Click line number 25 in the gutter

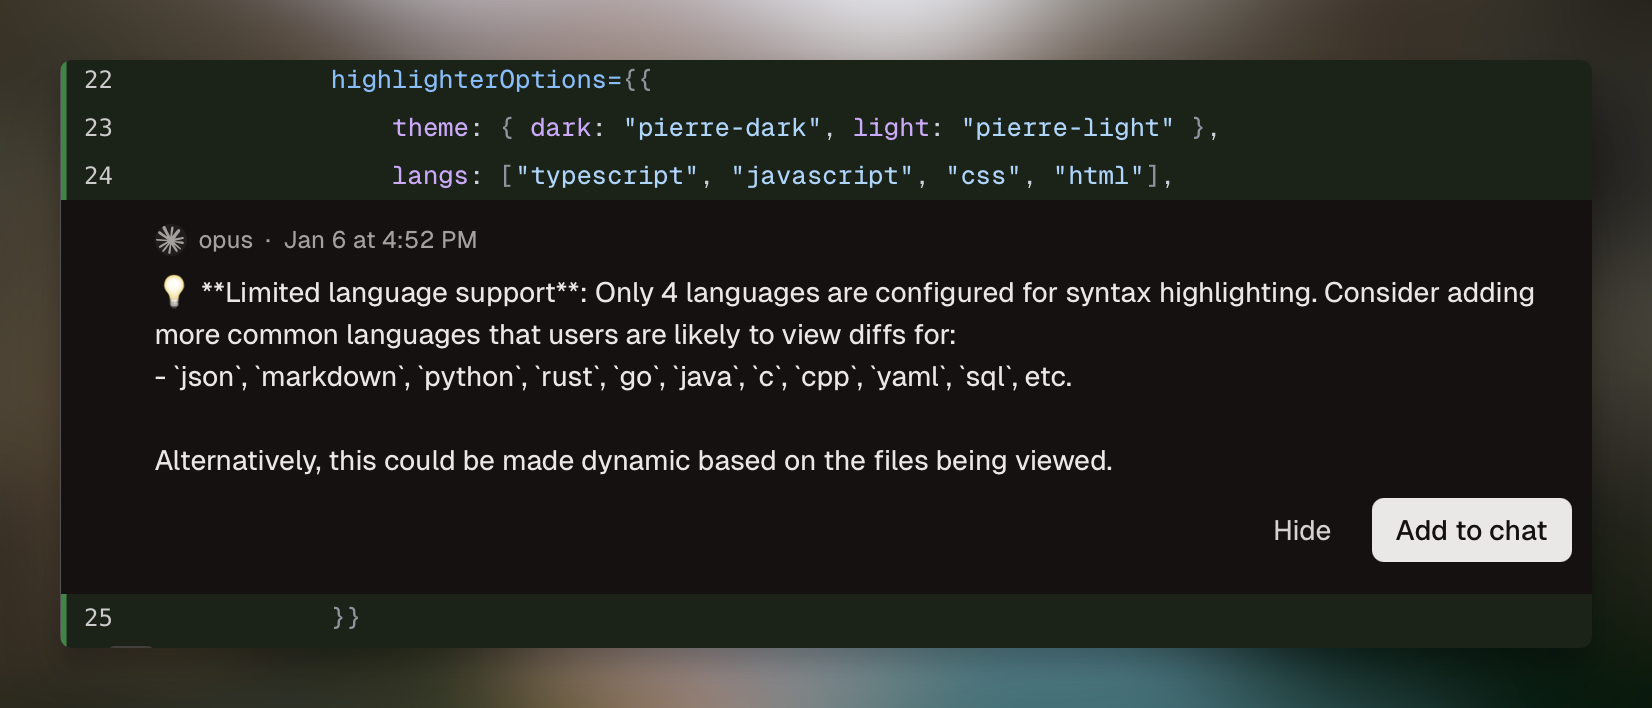pos(98,618)
